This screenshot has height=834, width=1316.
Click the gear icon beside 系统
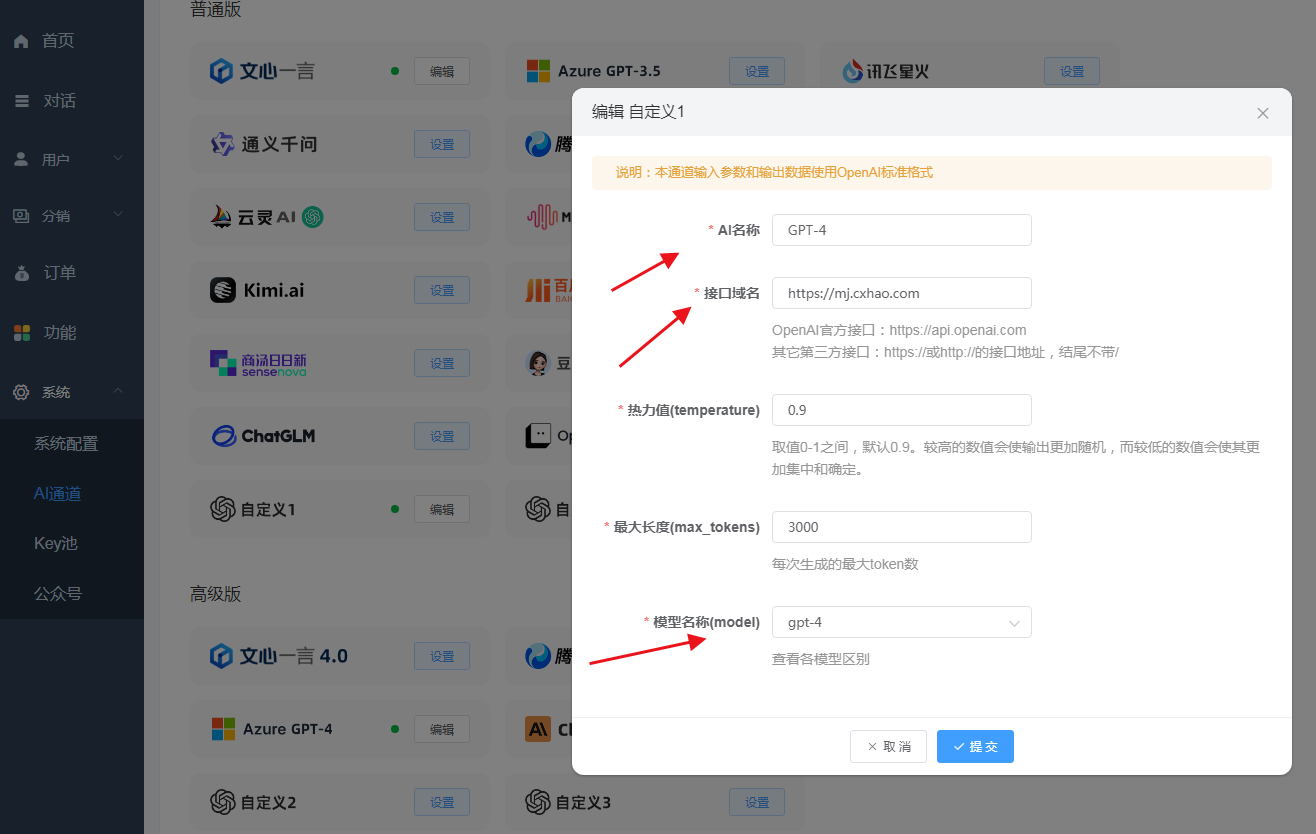(x=21, y=392)
